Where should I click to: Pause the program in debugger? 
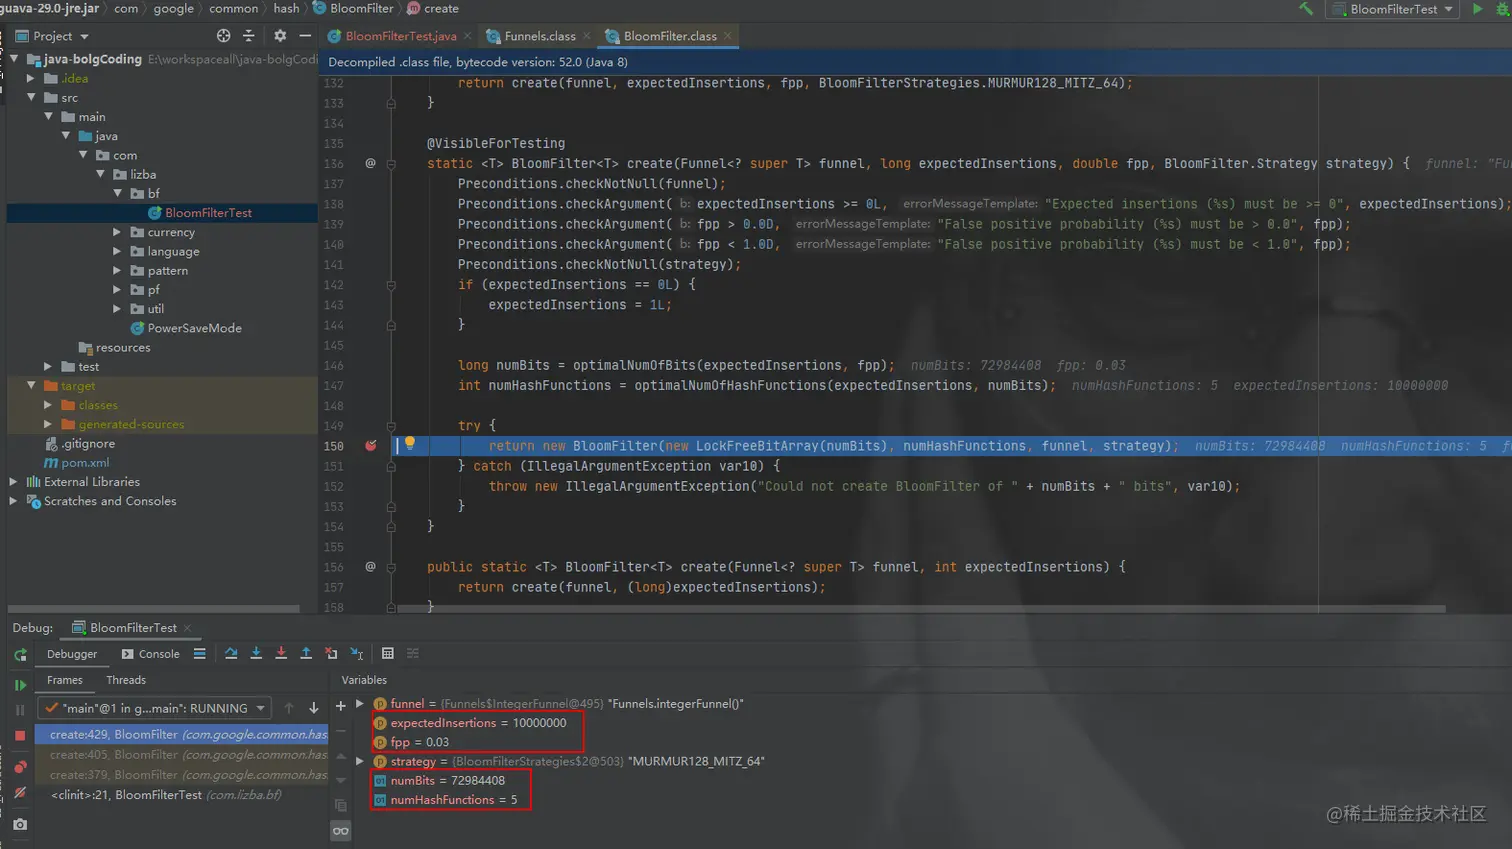click(x=20, y=710)
